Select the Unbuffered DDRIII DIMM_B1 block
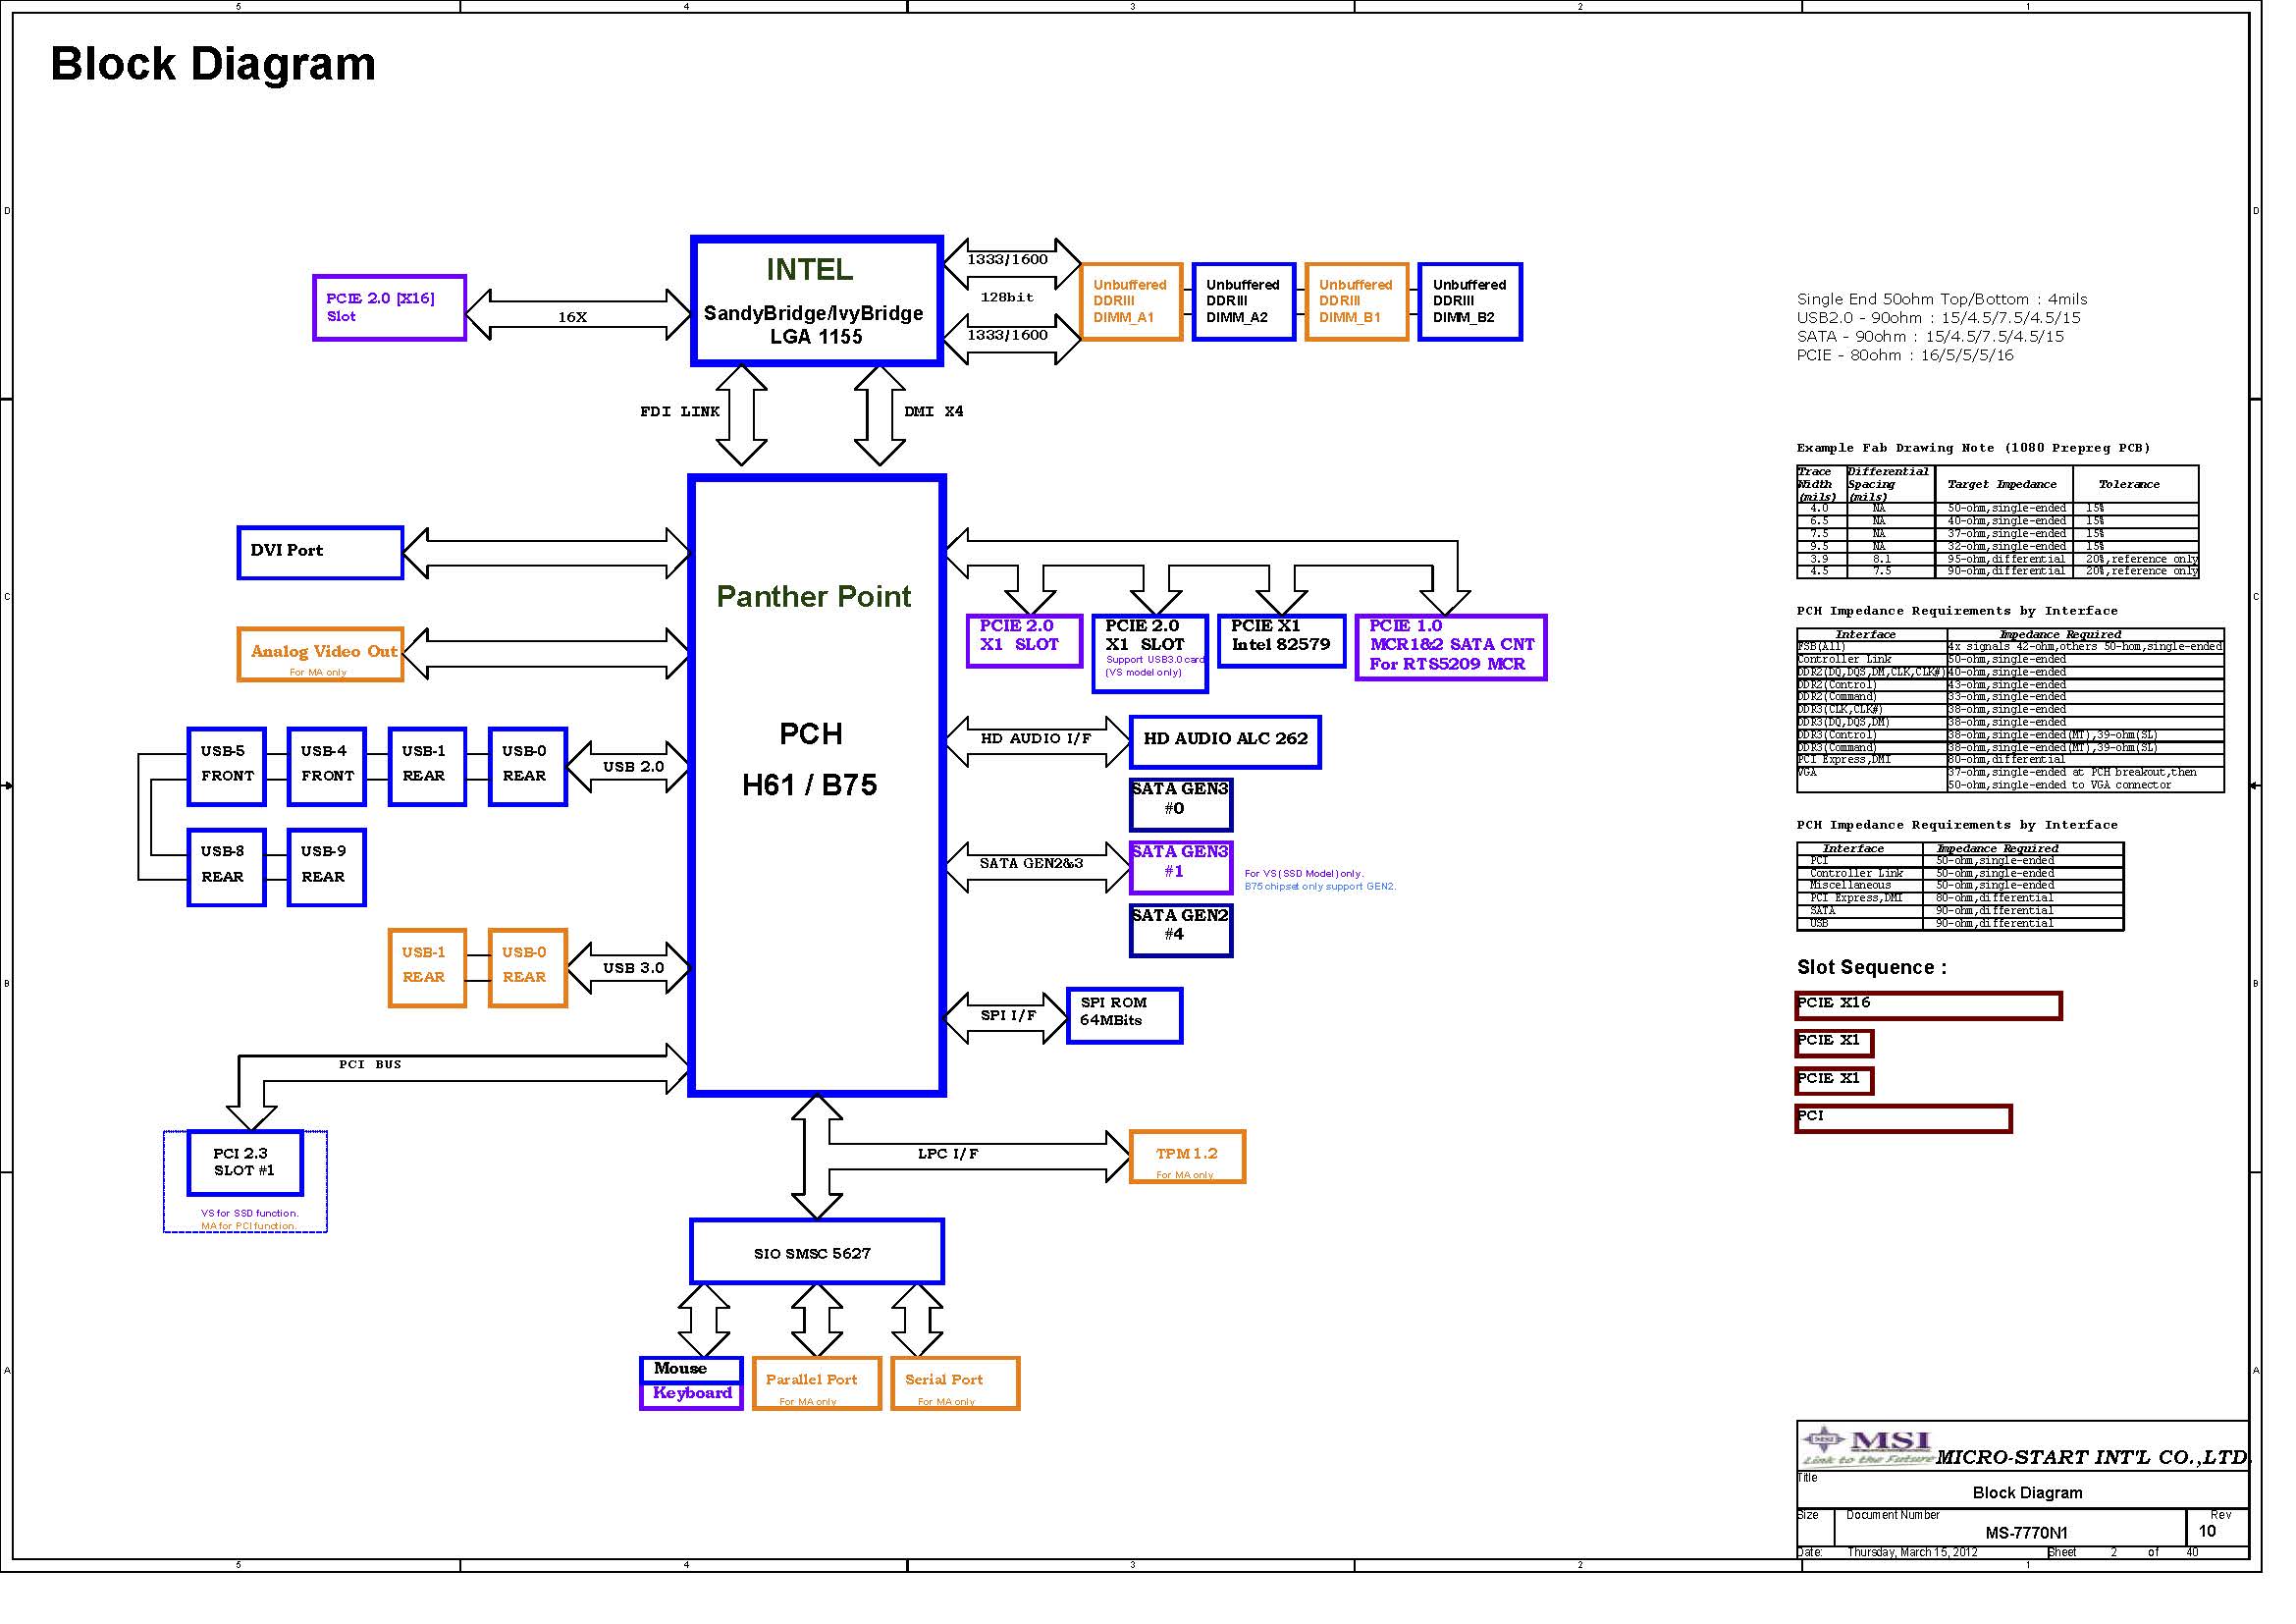The height and width of the screenshot is (1624, 2296). pos(1357,302)
